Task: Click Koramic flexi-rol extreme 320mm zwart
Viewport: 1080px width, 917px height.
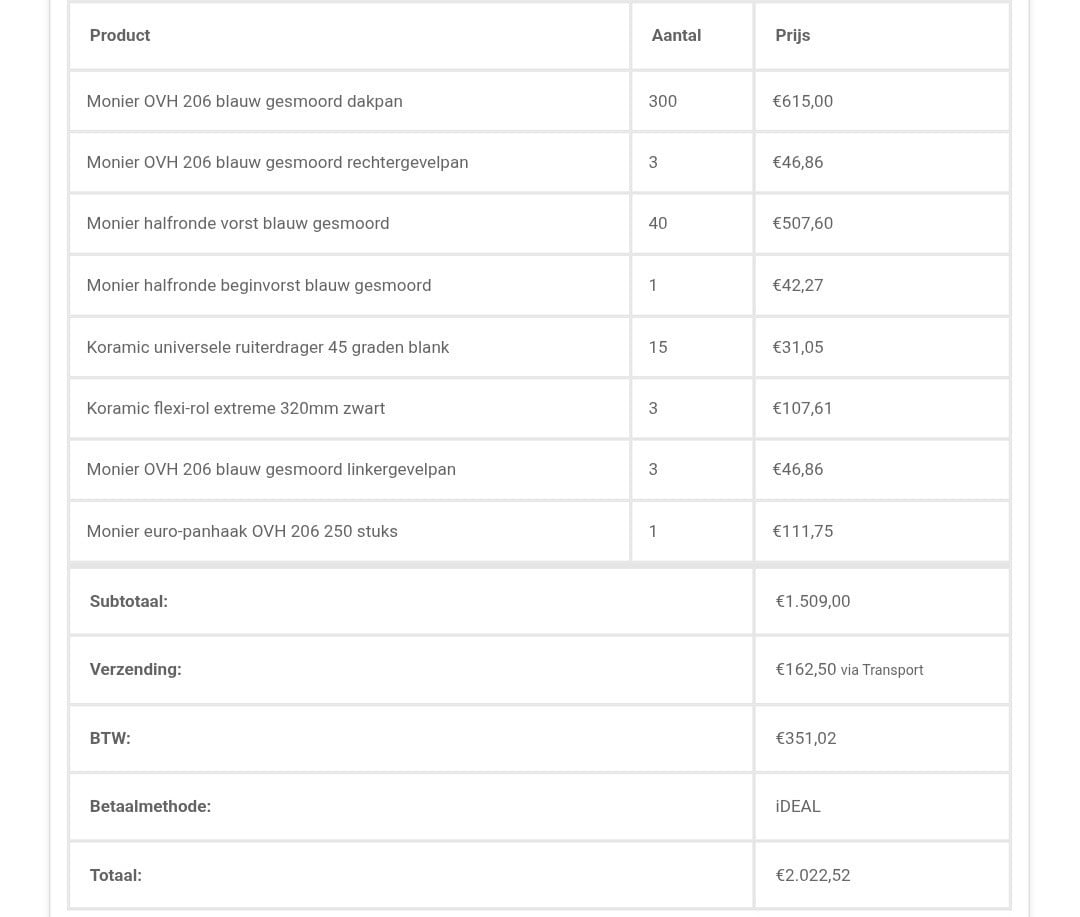Action: point(236,408)
